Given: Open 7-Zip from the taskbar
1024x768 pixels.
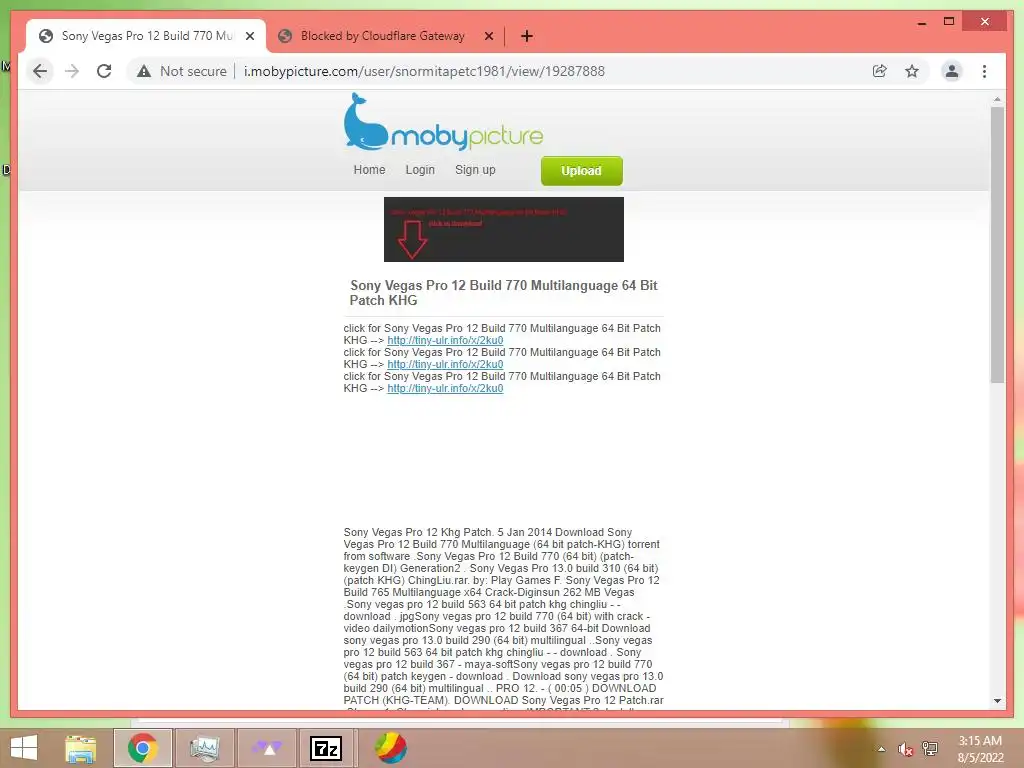Looking at the screenshot, I should 326,748.
